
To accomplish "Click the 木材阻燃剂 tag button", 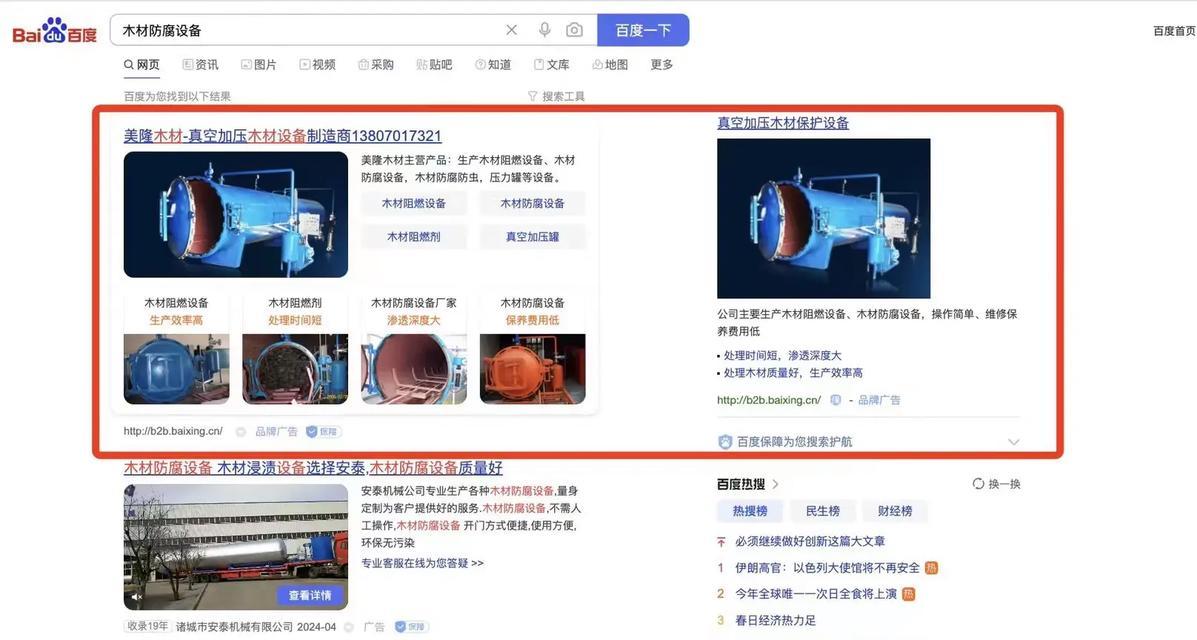I will coord(414,237).
